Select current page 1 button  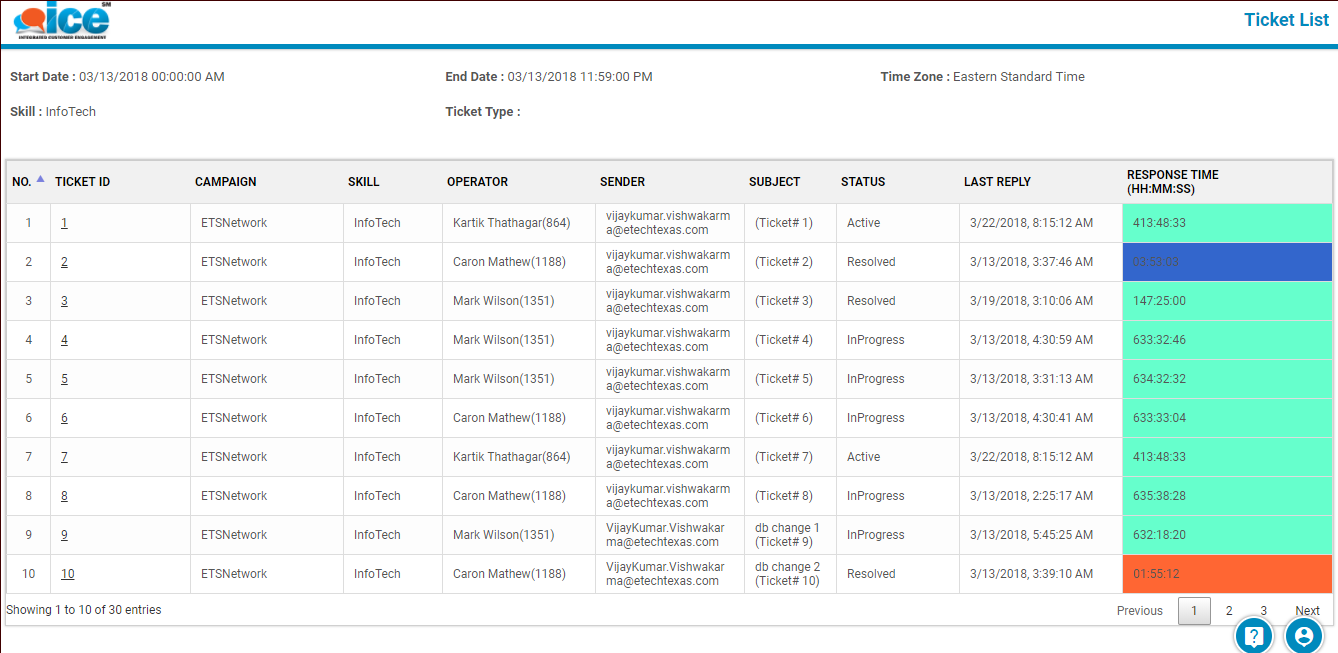click(1194, 611)
